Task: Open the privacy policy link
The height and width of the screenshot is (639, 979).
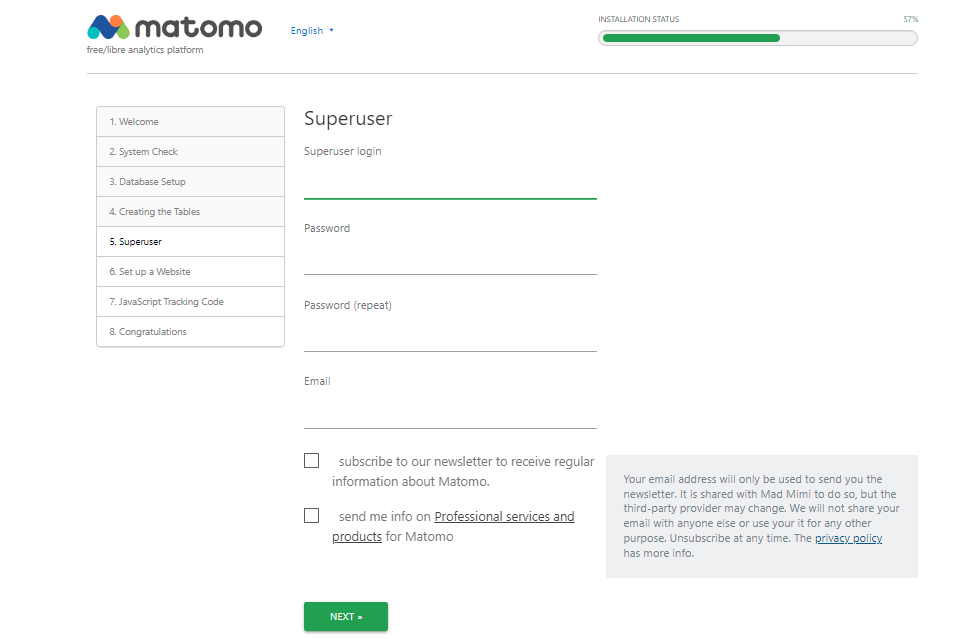Action: point(848,539)
